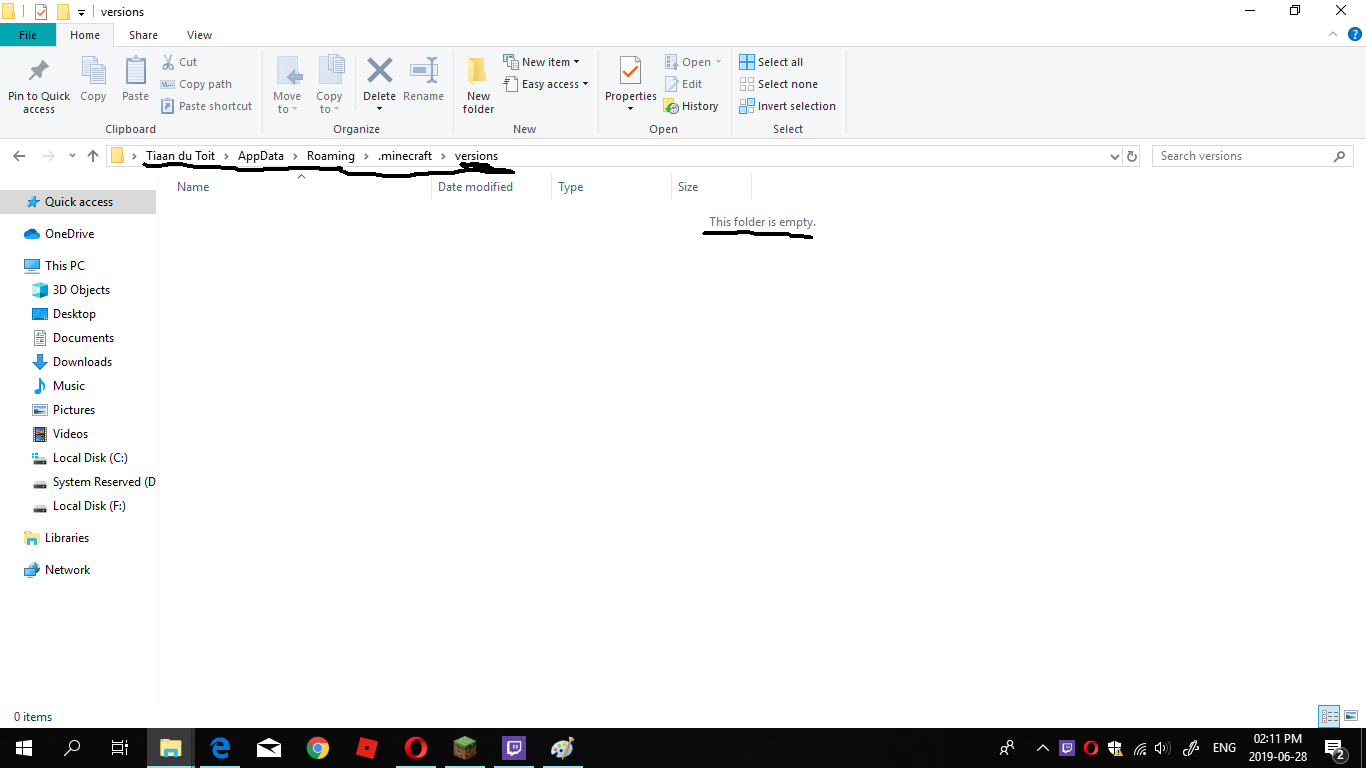Open Local Disk (C:)

(78, 458)
